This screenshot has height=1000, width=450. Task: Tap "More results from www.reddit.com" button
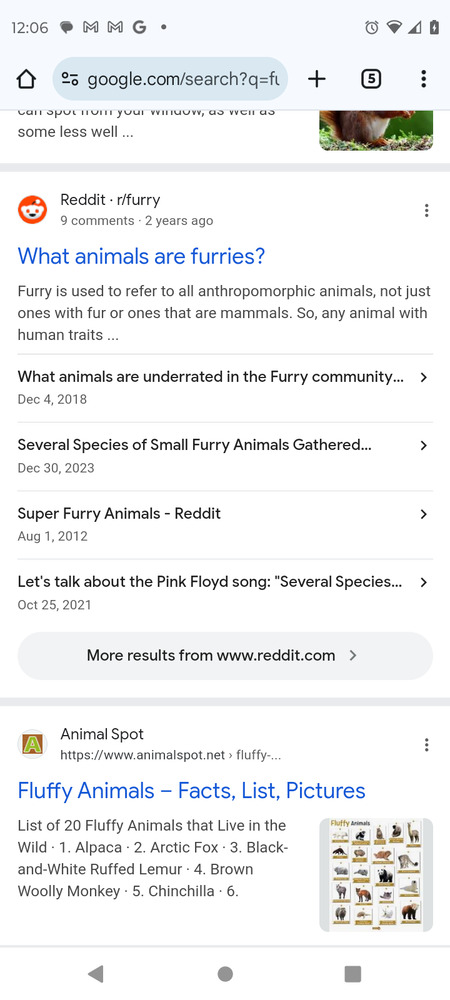225,656
